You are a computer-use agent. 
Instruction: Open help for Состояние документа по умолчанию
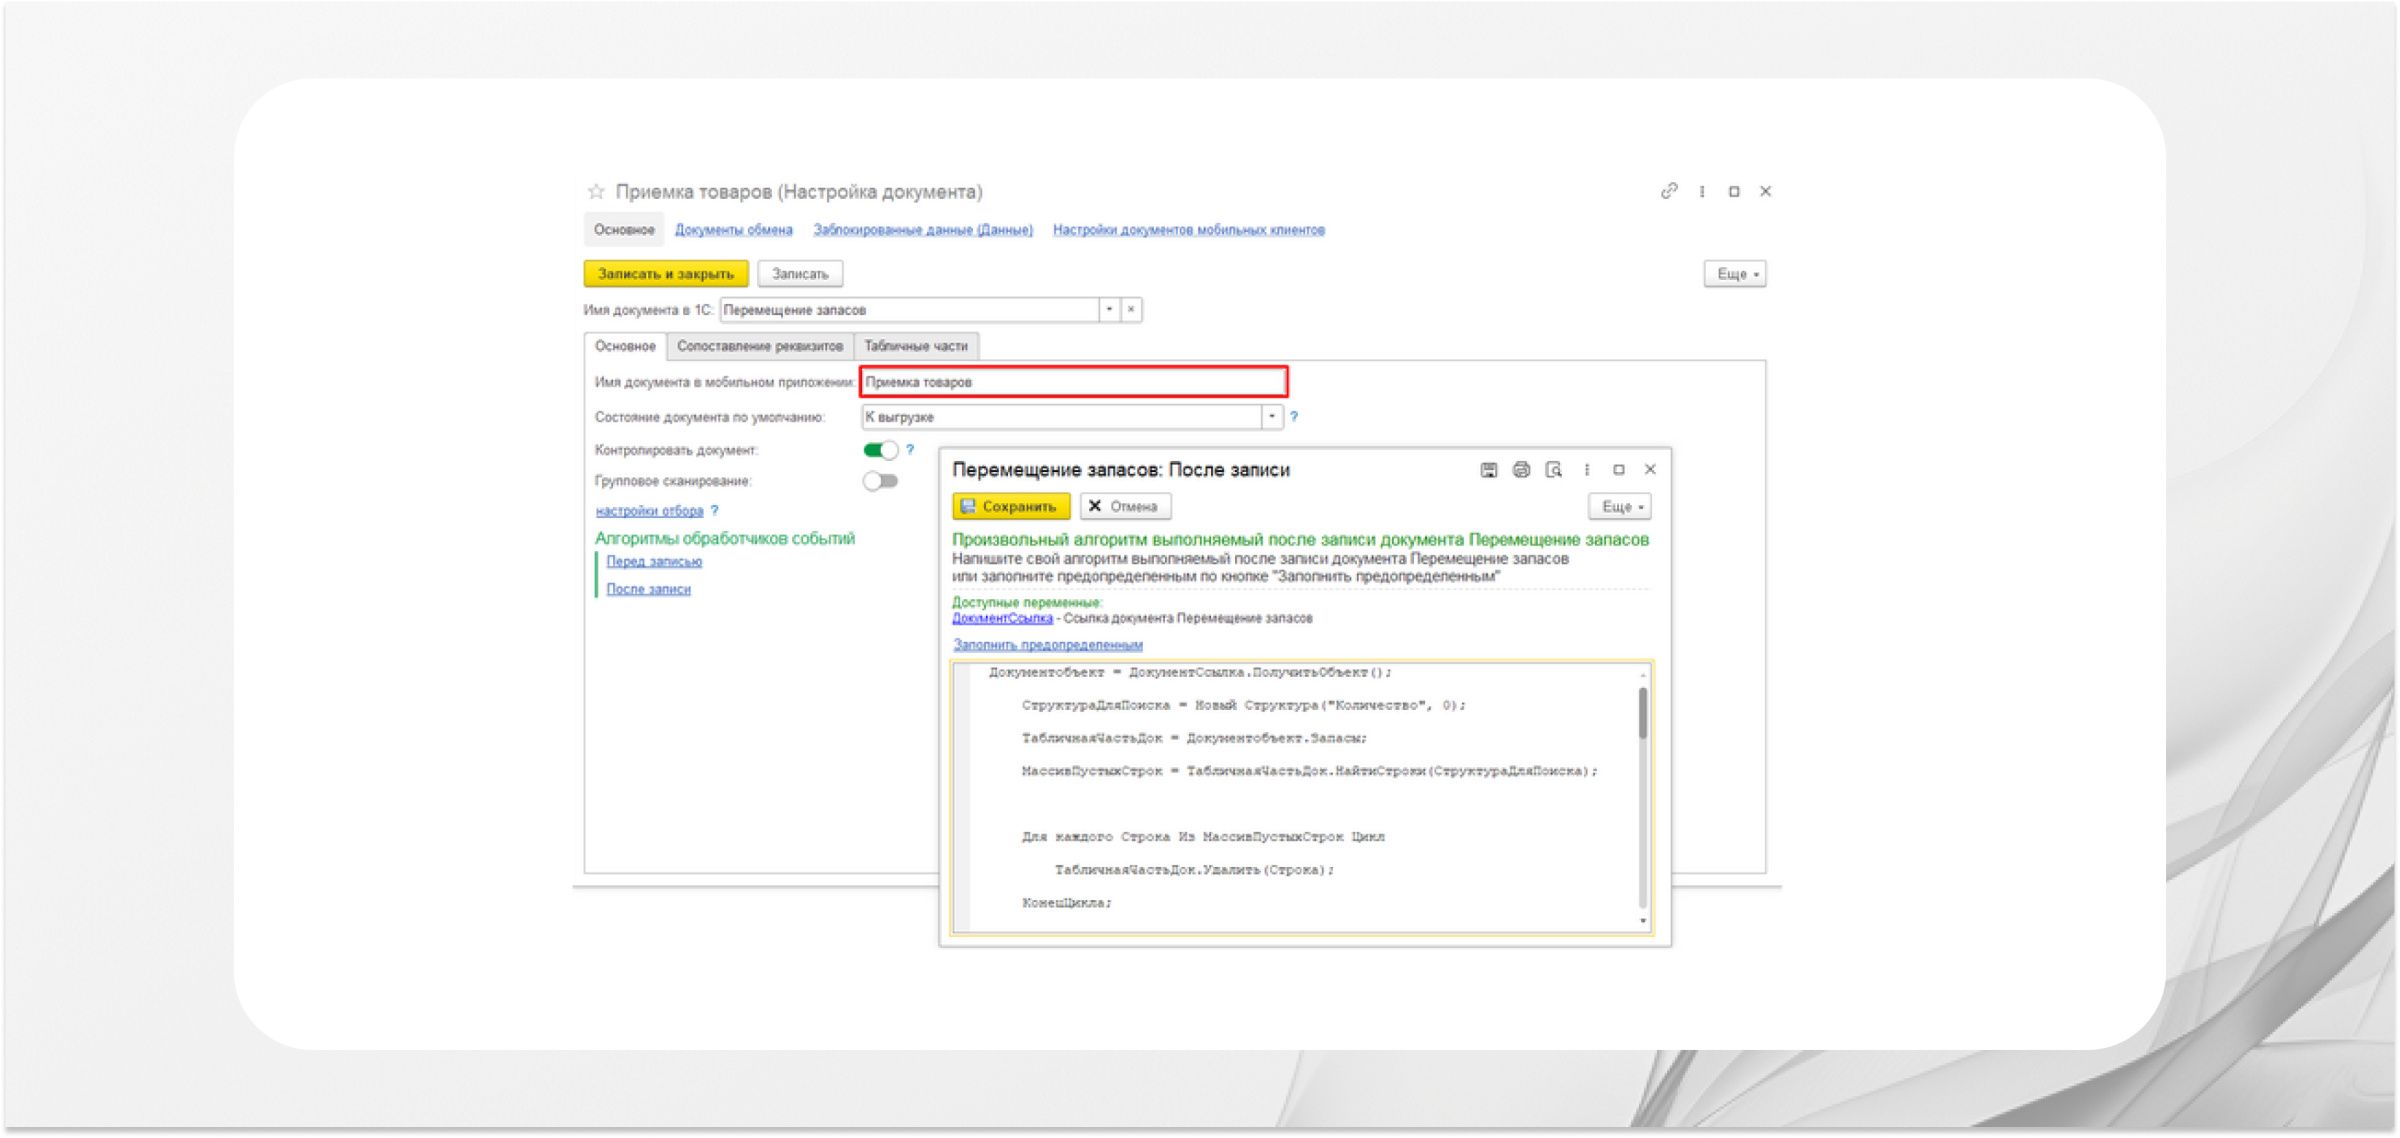coord(1294,417)
